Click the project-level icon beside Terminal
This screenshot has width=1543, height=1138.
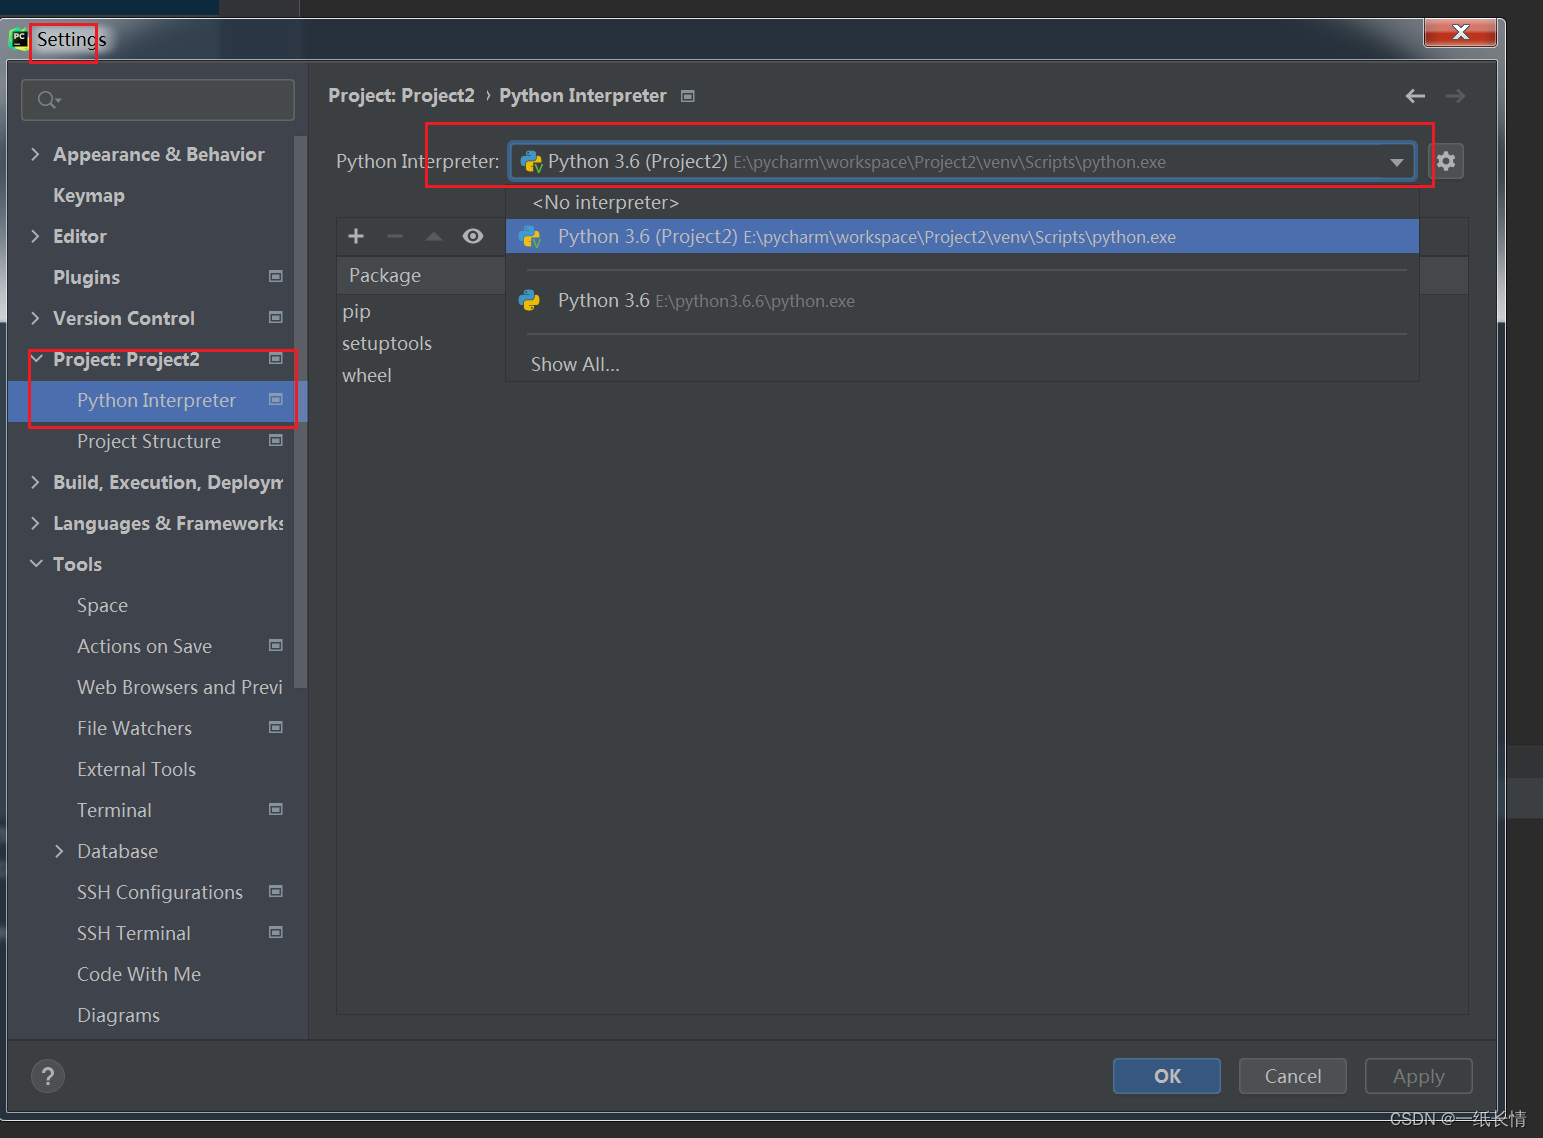coord(276,809)
